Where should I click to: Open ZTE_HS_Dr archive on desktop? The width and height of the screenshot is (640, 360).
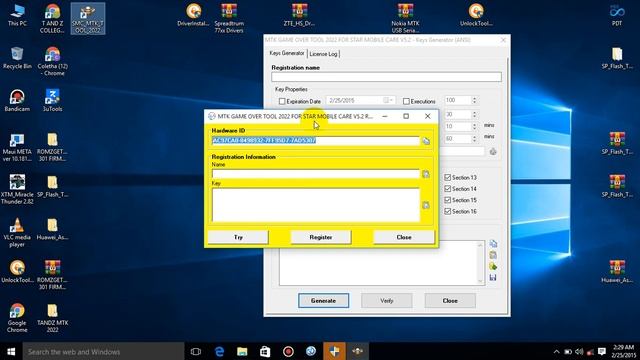tap(299, 15)
